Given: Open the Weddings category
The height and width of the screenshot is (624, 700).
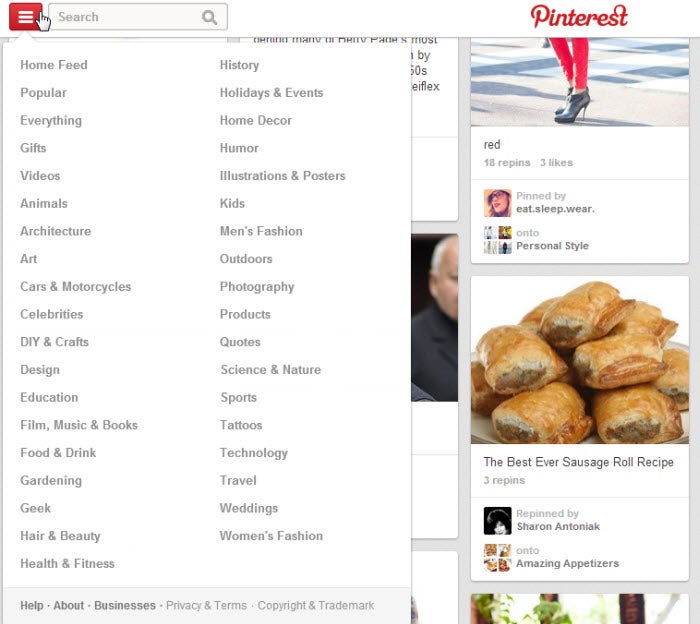Looking at the screenshot, I should point(249,508).
